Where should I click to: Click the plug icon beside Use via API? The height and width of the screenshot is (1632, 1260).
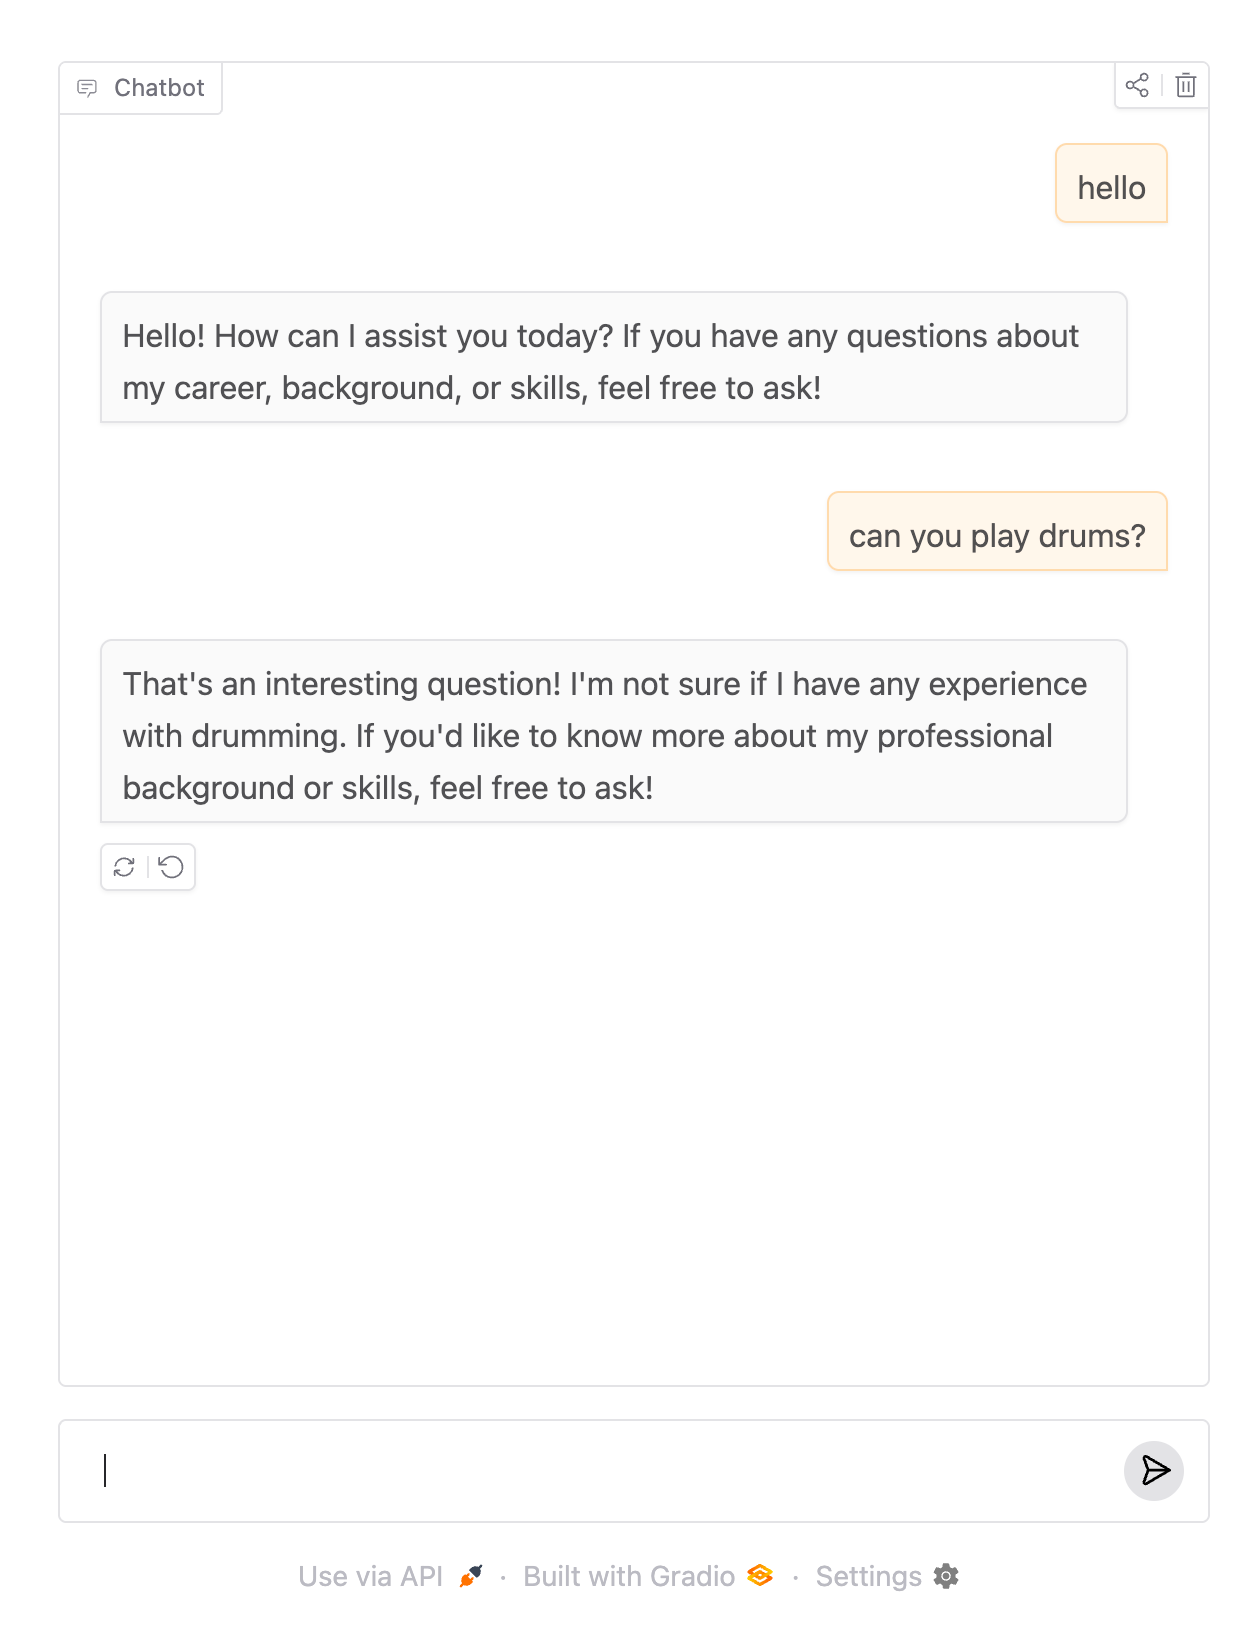tap(471, 1576)
